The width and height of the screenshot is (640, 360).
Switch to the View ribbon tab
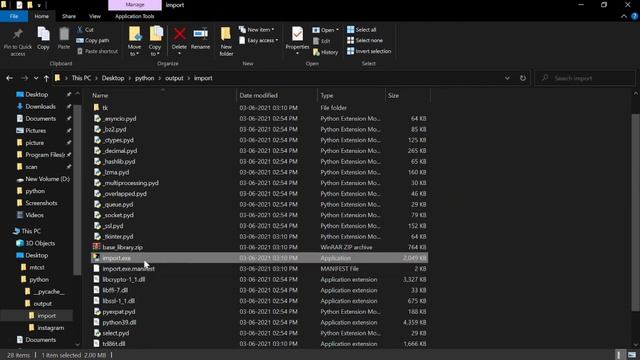point(95,16)
